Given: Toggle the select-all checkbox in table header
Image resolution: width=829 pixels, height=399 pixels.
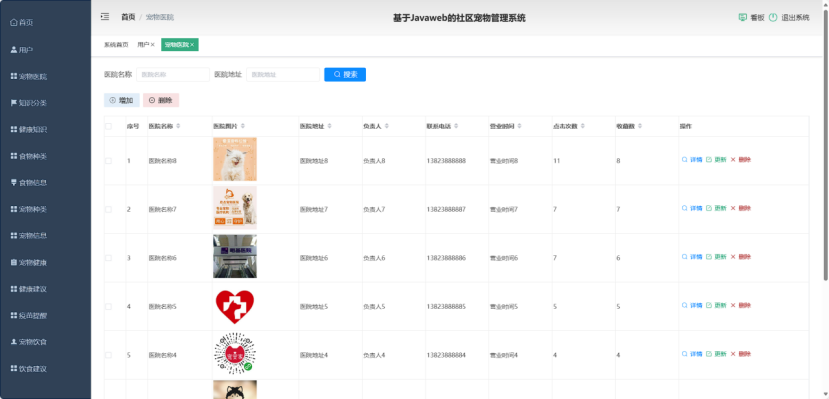Looking at the screenshot, I should pyautogui.click(x=108, y=126).
